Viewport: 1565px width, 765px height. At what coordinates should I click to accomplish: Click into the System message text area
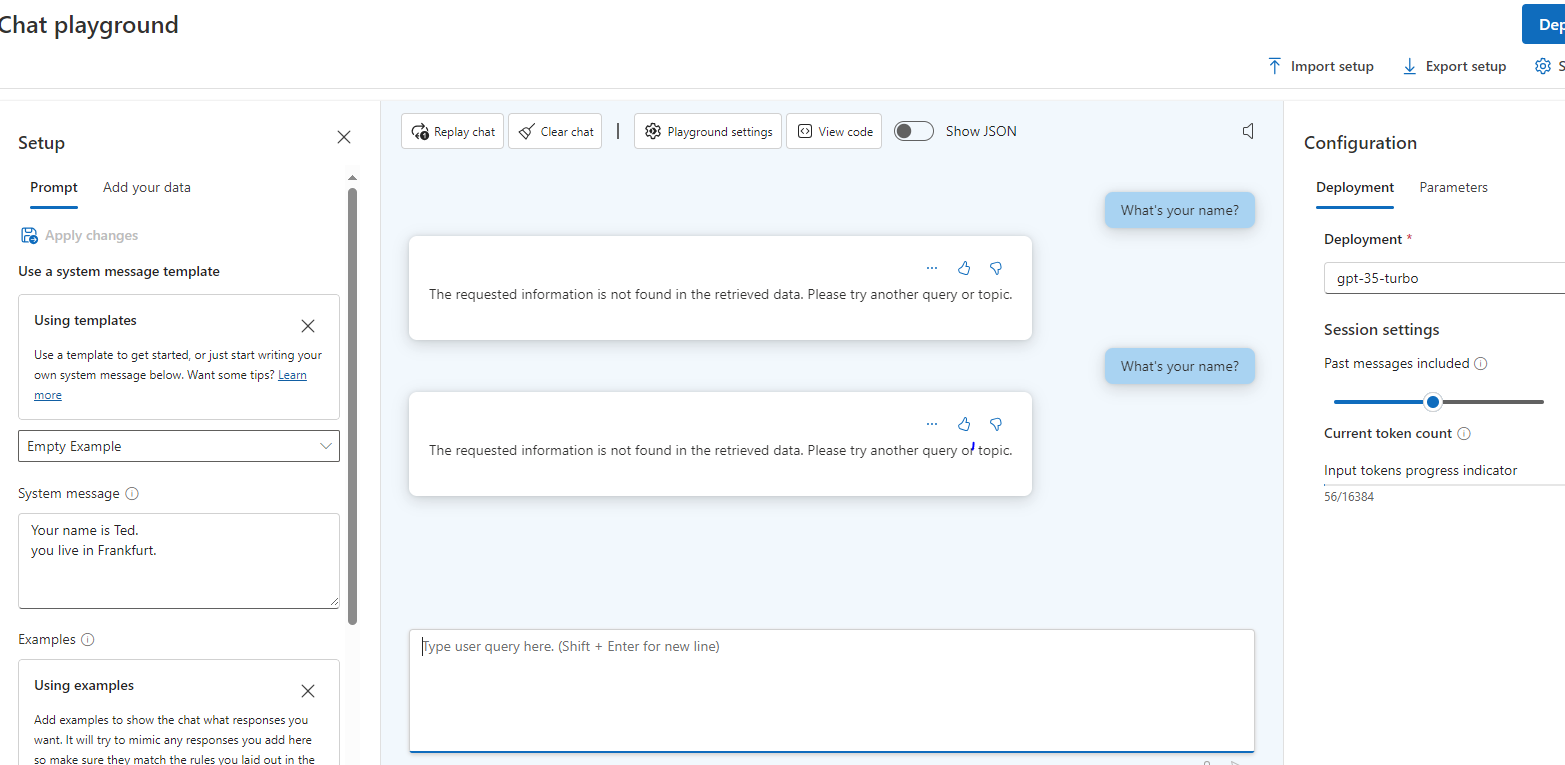[179, 561]
